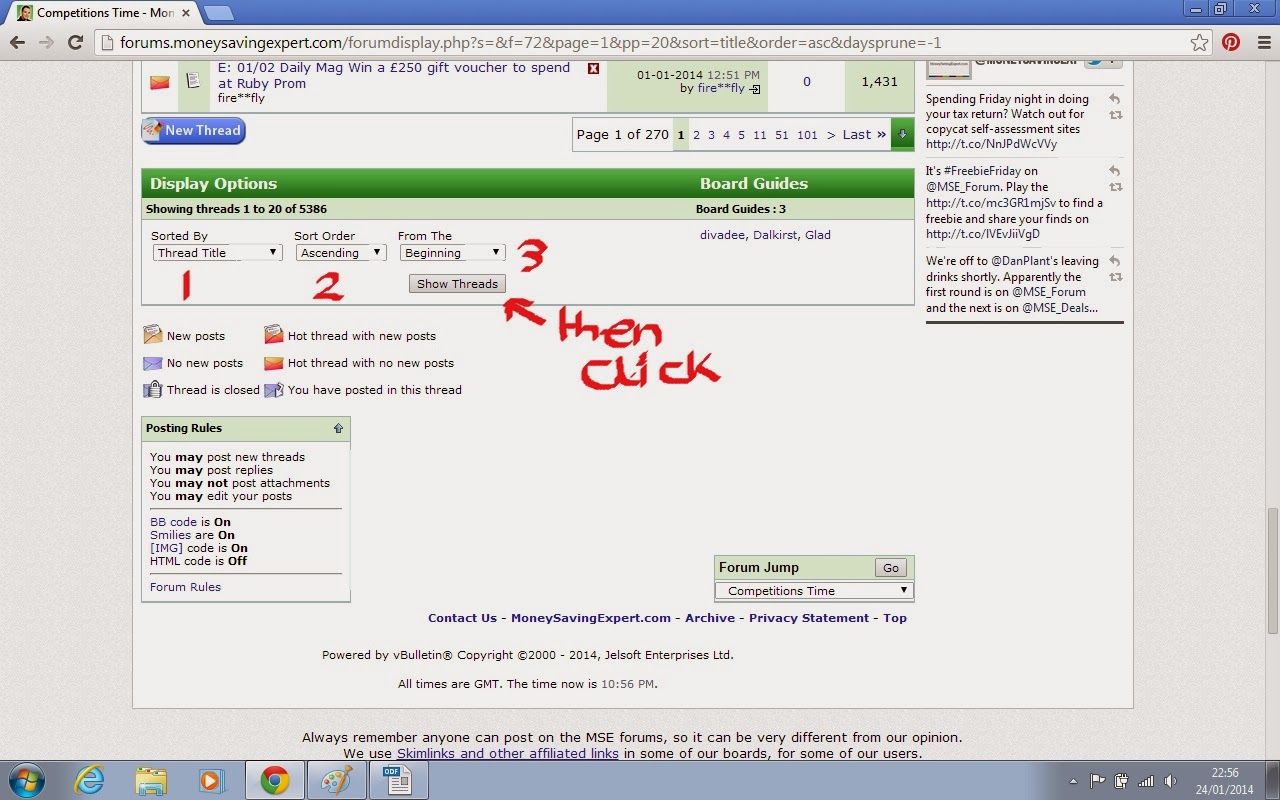Reply to the #FreebieFriday tweet

click(x=1114, y=171)
